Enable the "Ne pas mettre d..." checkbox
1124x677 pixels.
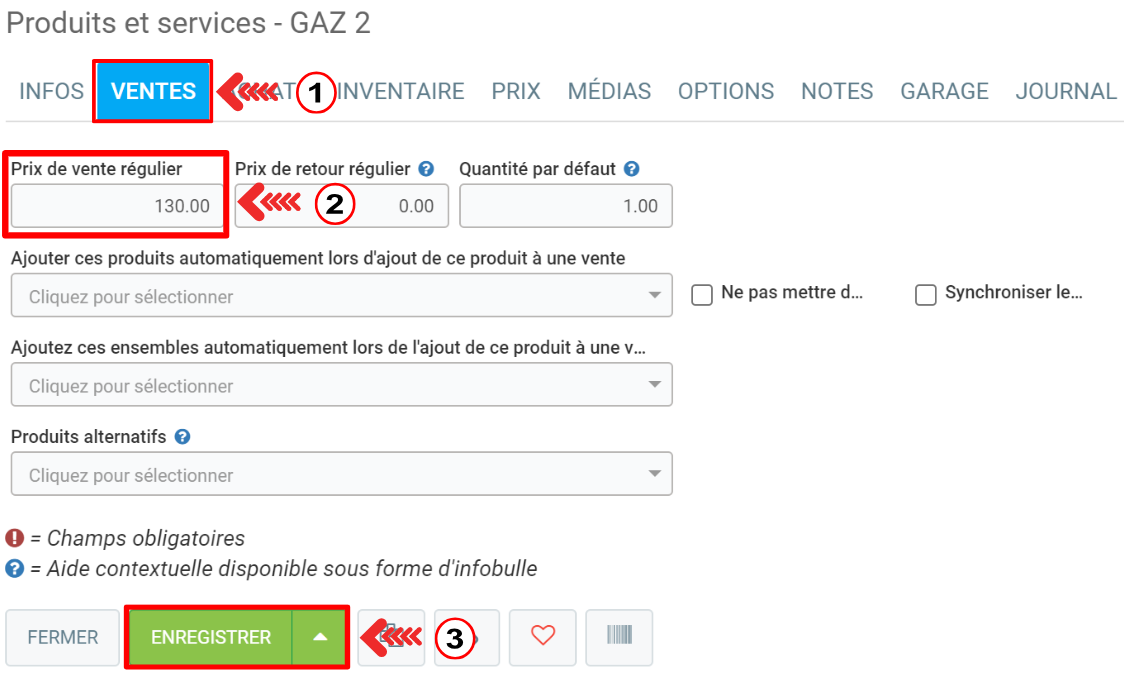pos(702,295)
